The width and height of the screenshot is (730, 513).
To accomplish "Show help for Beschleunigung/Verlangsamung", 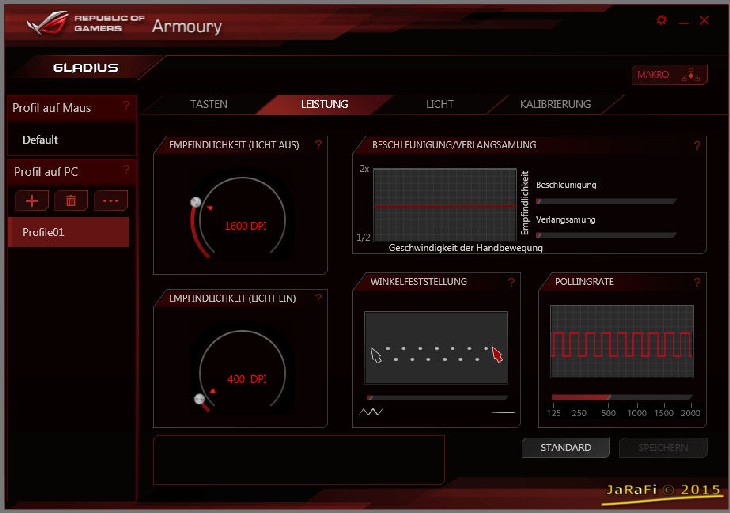I will (697, 145).
